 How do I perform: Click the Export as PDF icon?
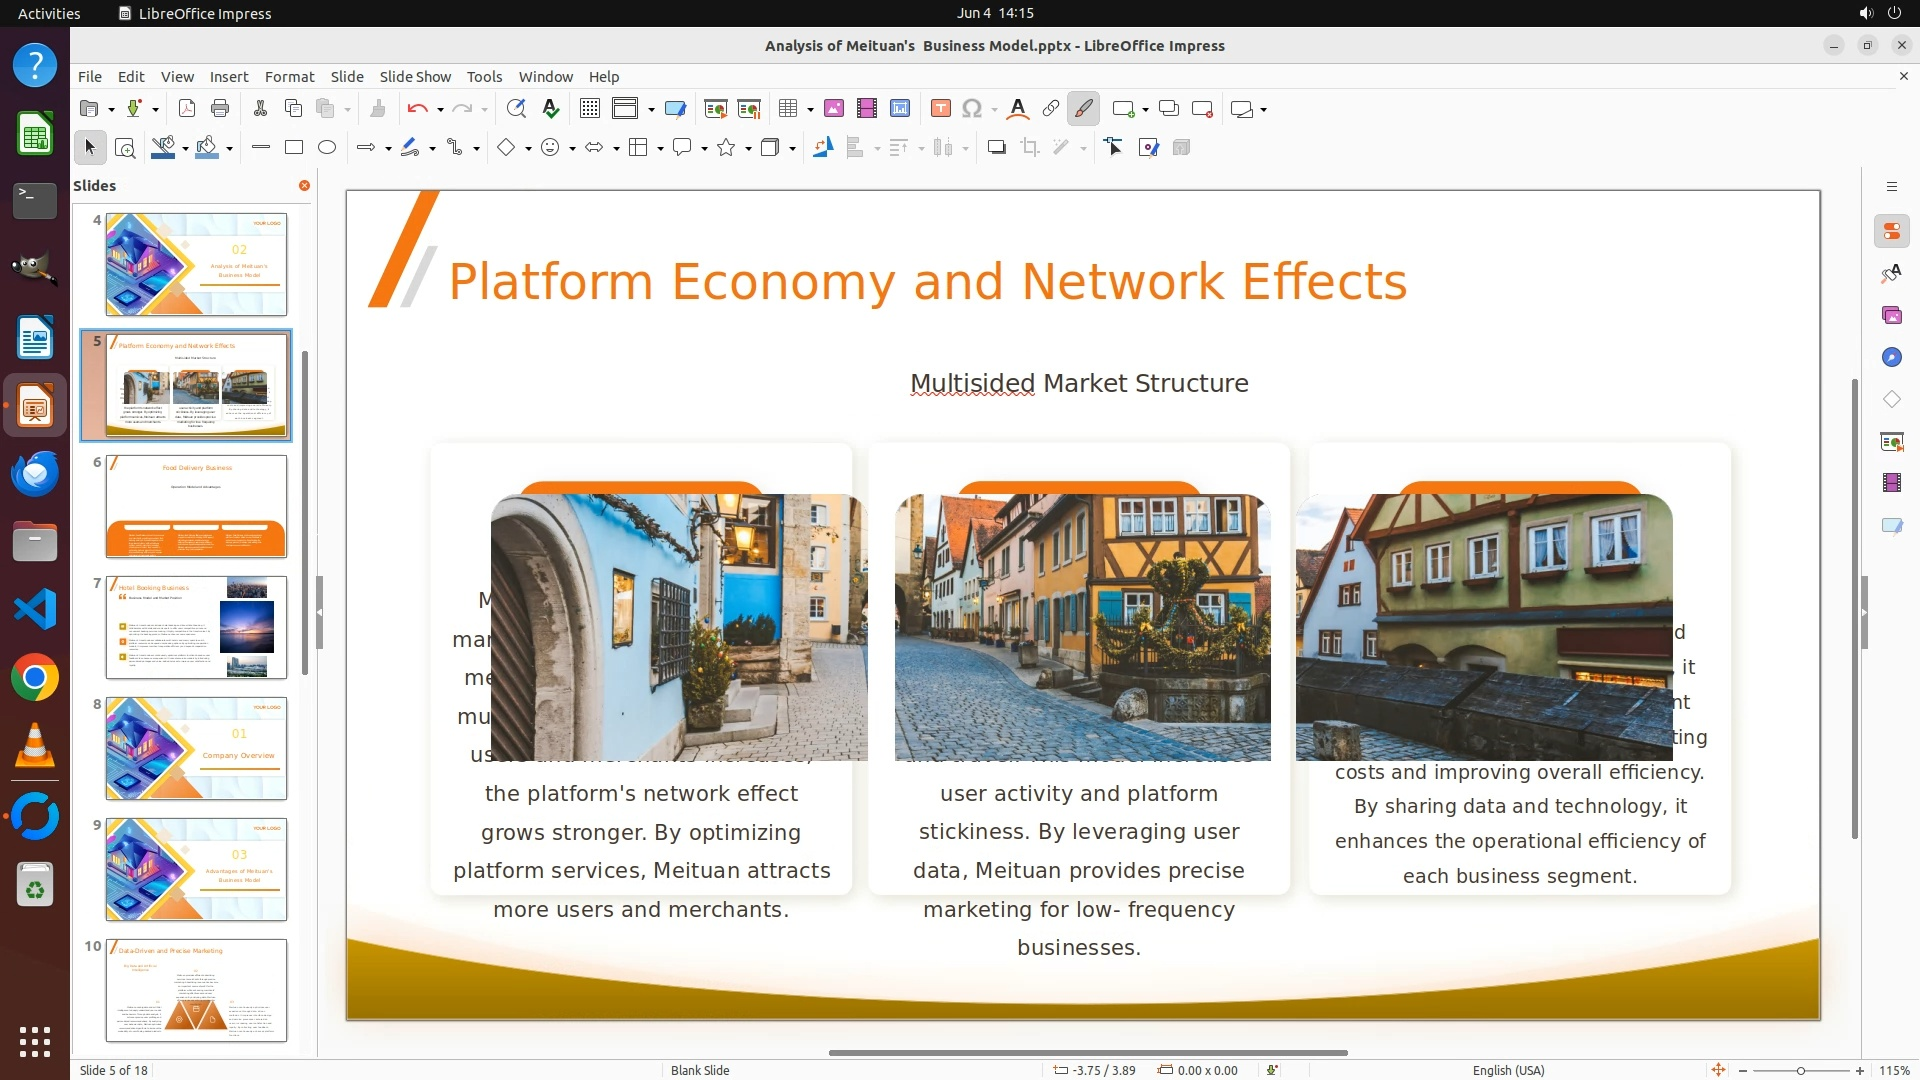click(x=186, y=109)
